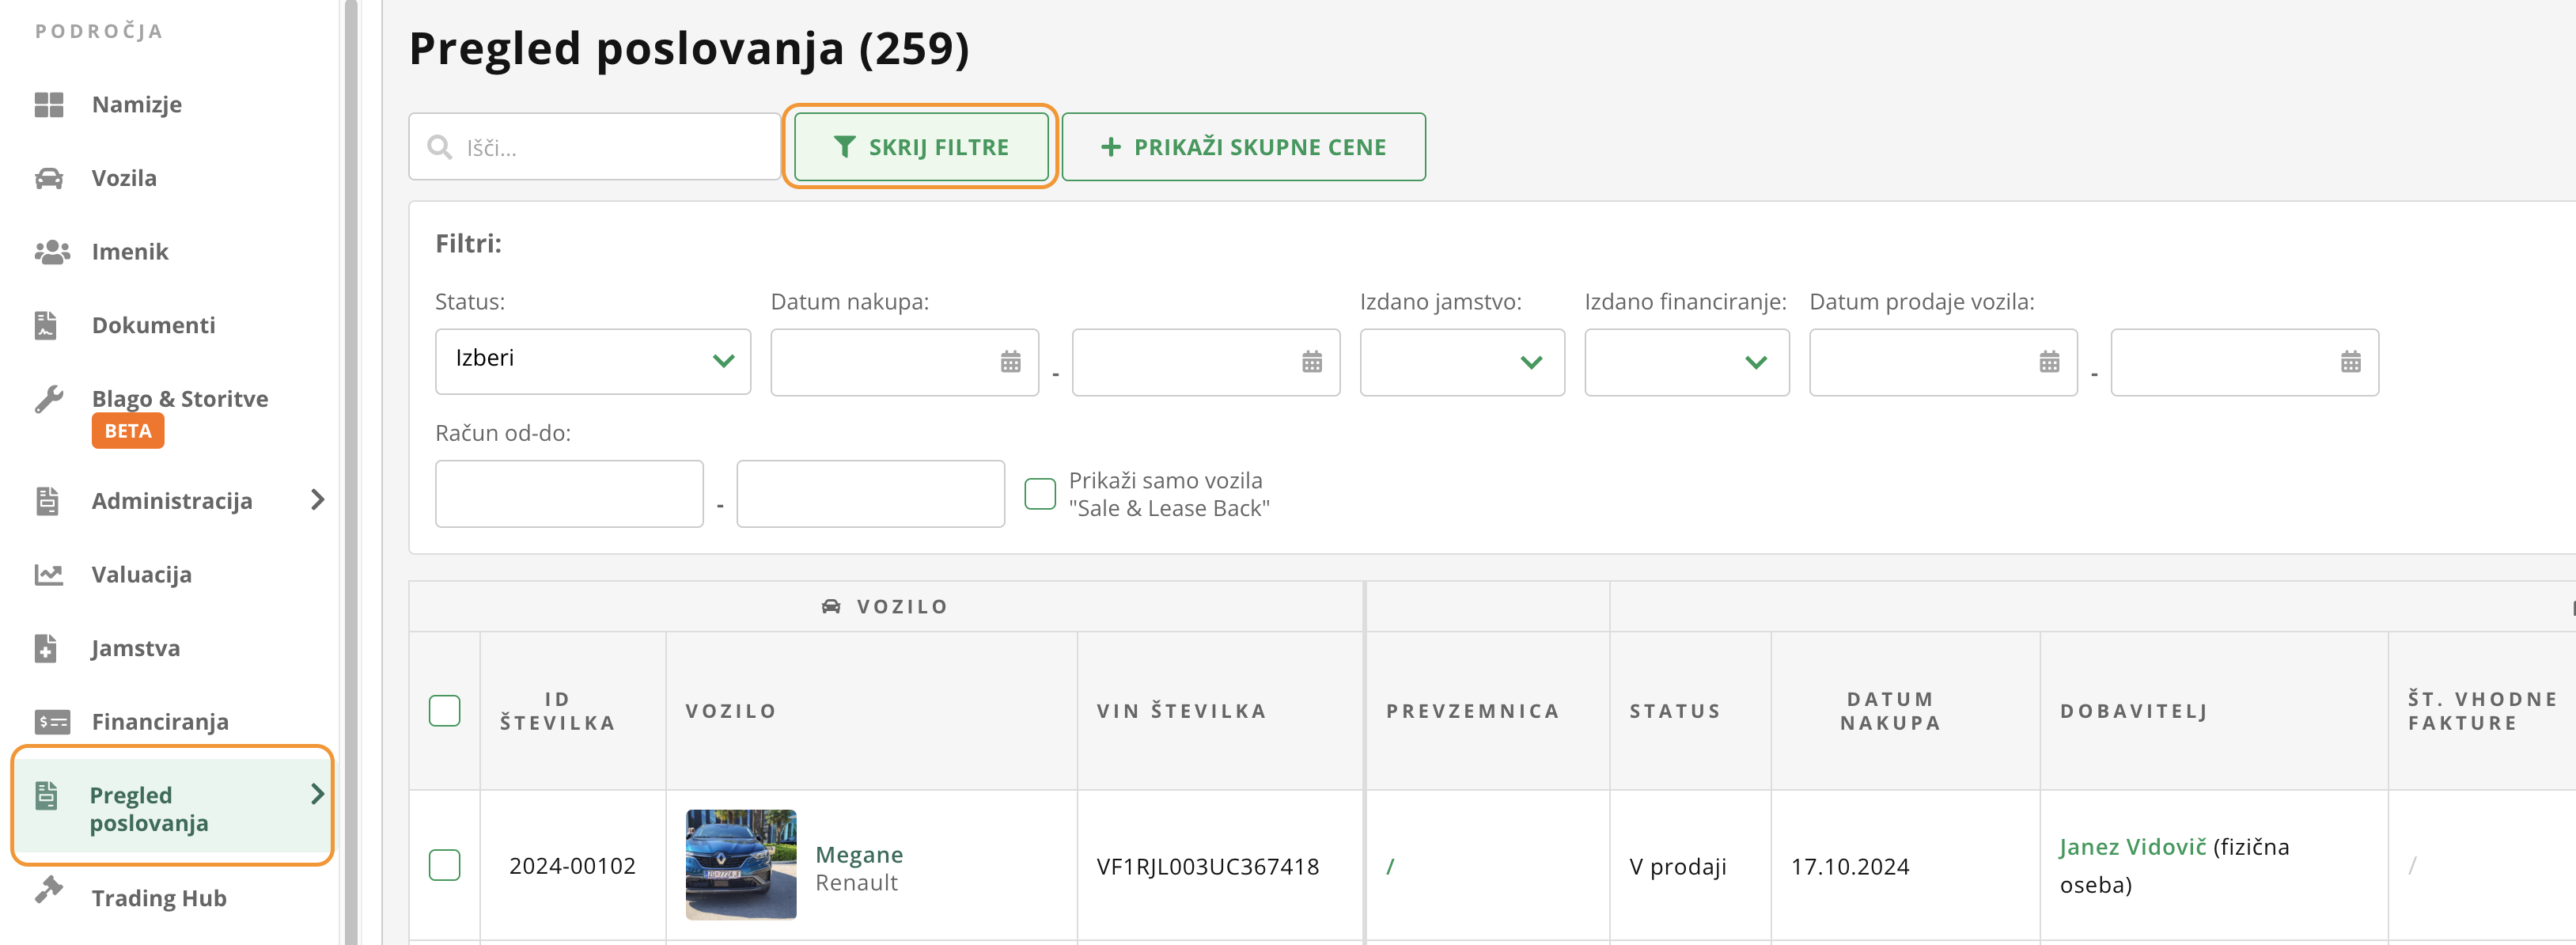
Task: Click the Financiranja money icon
Action: (52, 722)
